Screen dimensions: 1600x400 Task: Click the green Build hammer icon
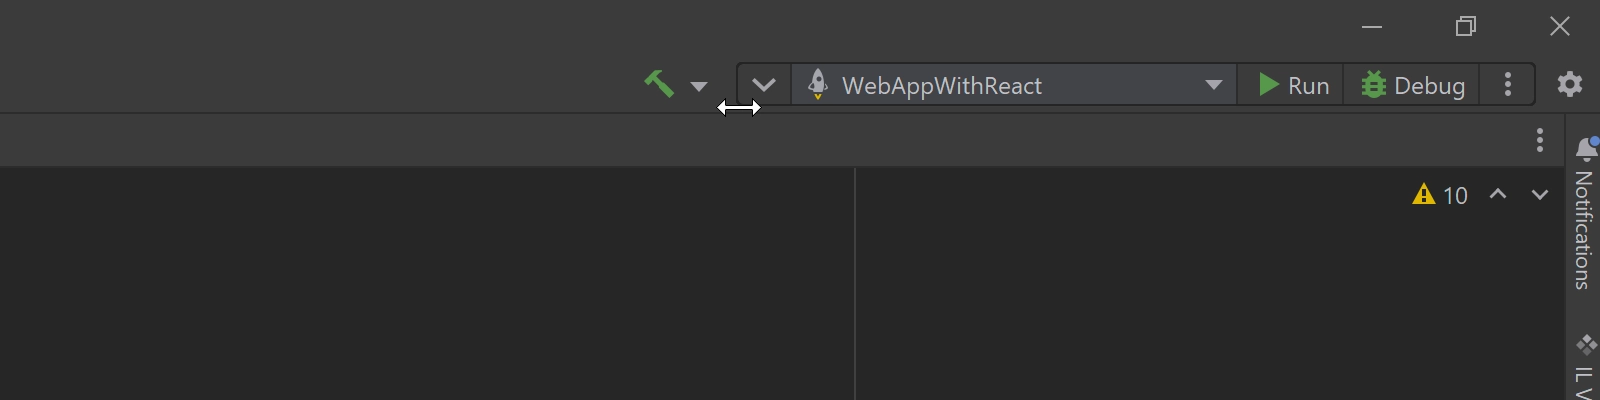coord(659,84)
